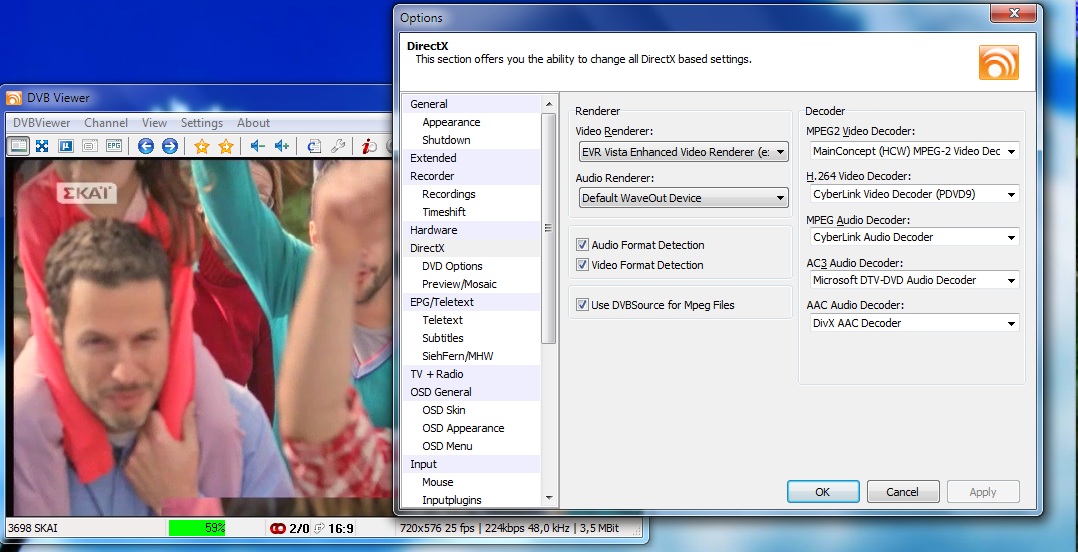Click the red info magnifier icon
Image resolution: width=1078 pixels, height=552 pixels.
[369, 146]
